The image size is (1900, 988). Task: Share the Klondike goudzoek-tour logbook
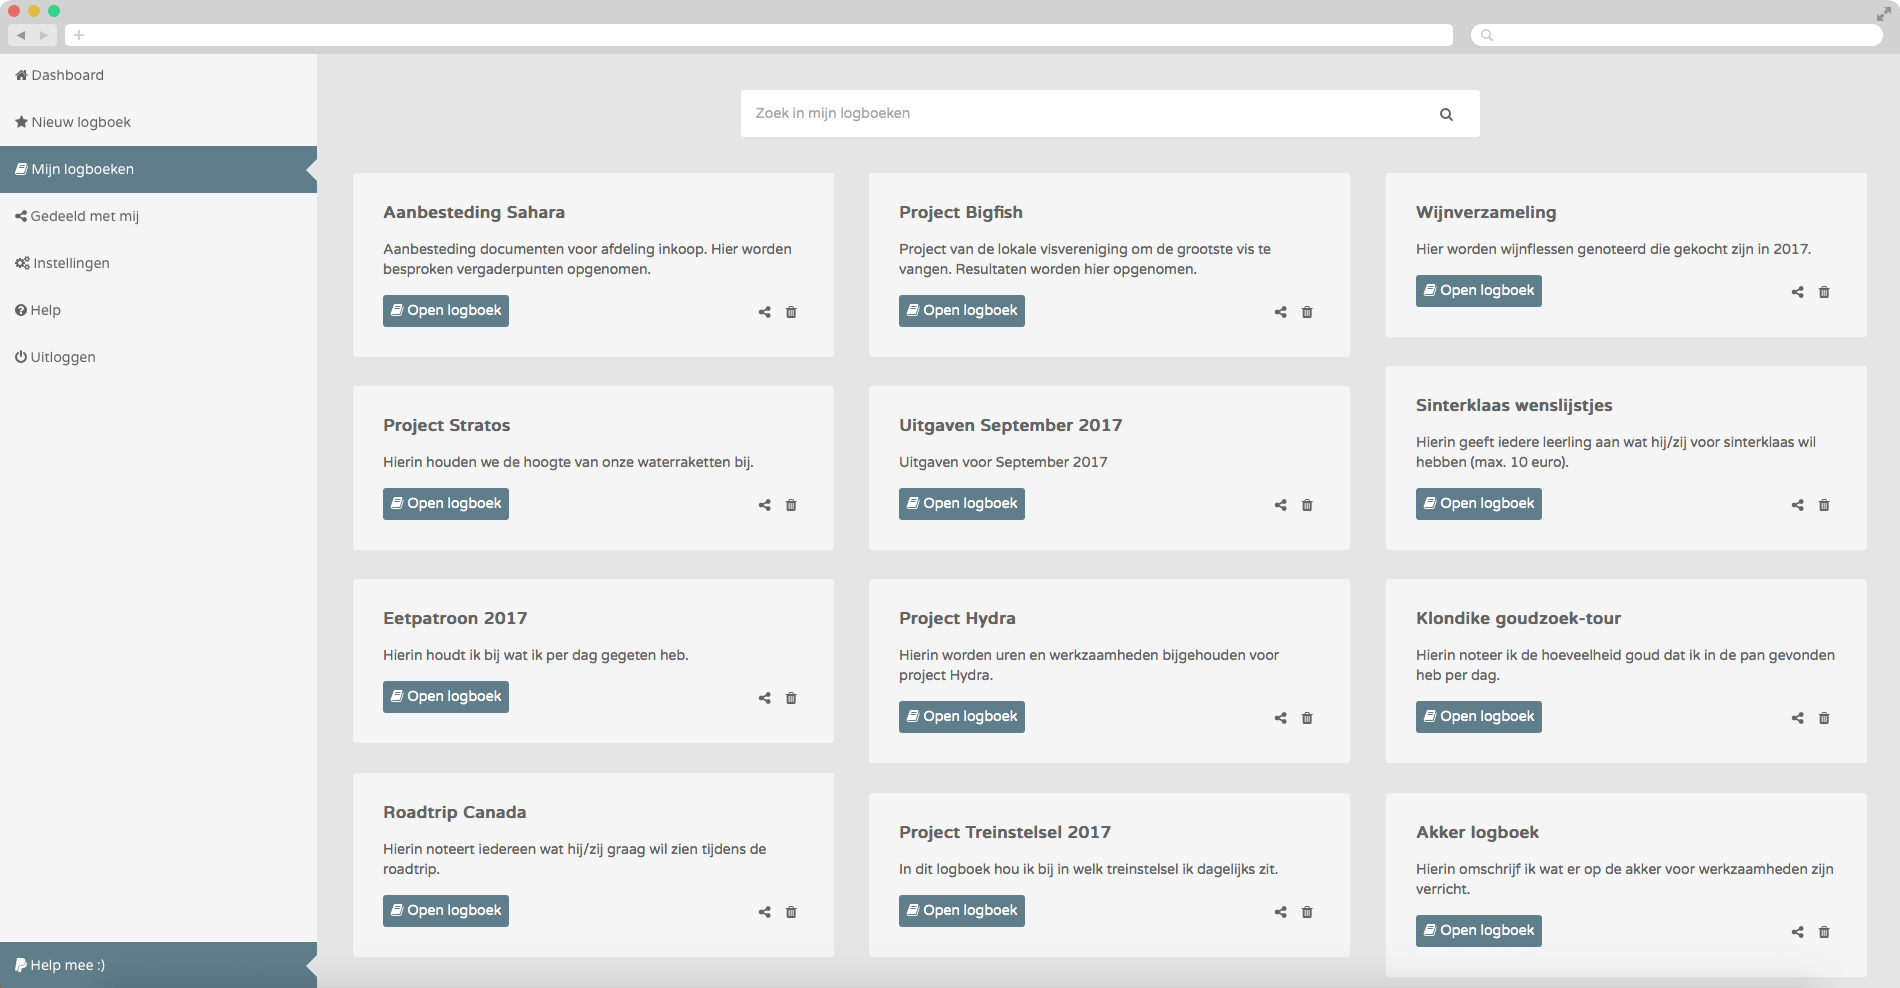pyautogui.click(x=1797, y=718)
